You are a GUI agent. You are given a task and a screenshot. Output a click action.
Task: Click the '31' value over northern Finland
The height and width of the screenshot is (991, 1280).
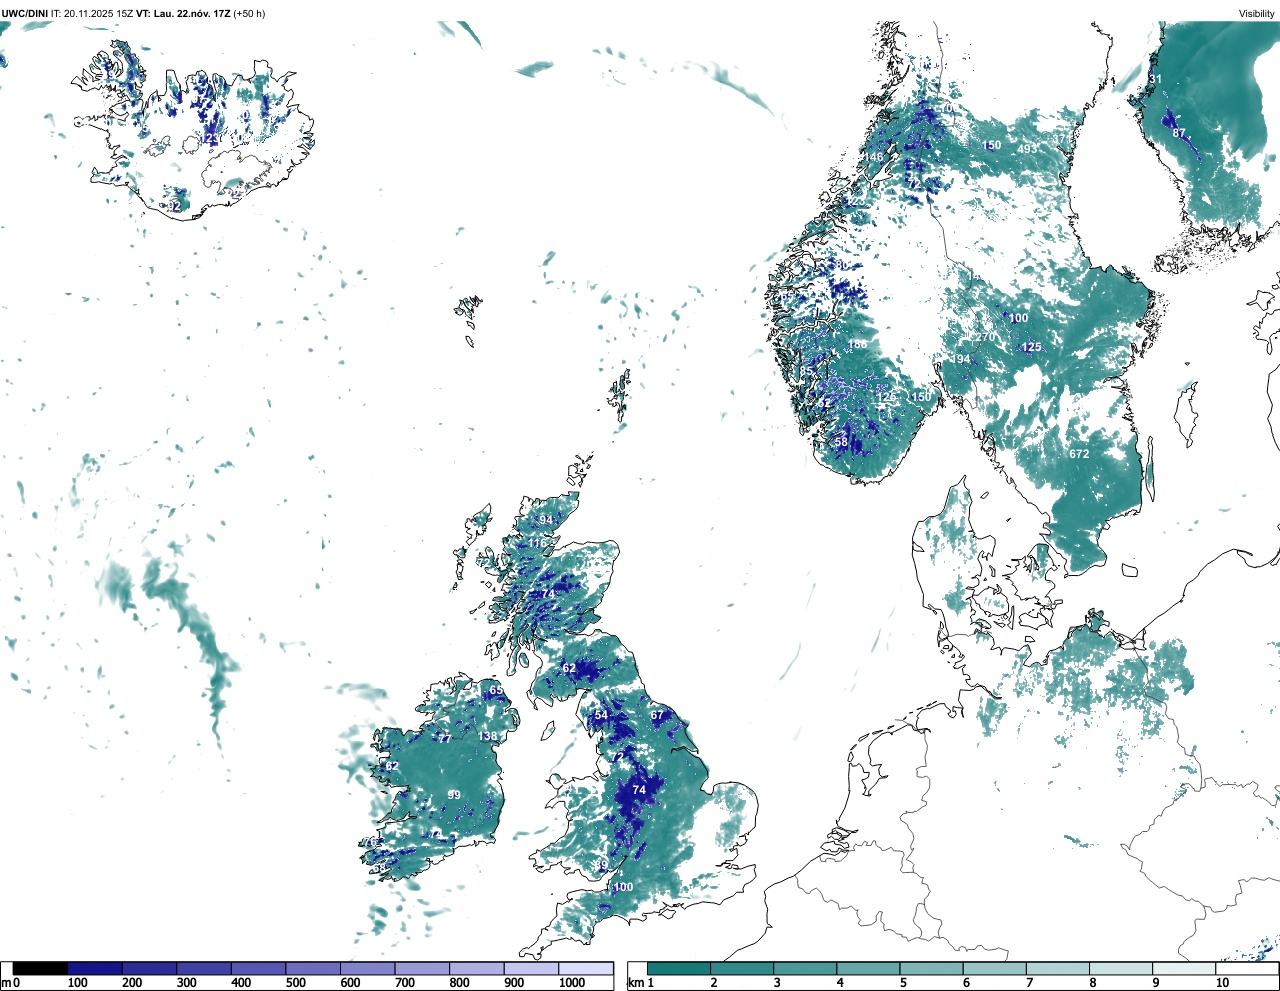pos(1156,79)
